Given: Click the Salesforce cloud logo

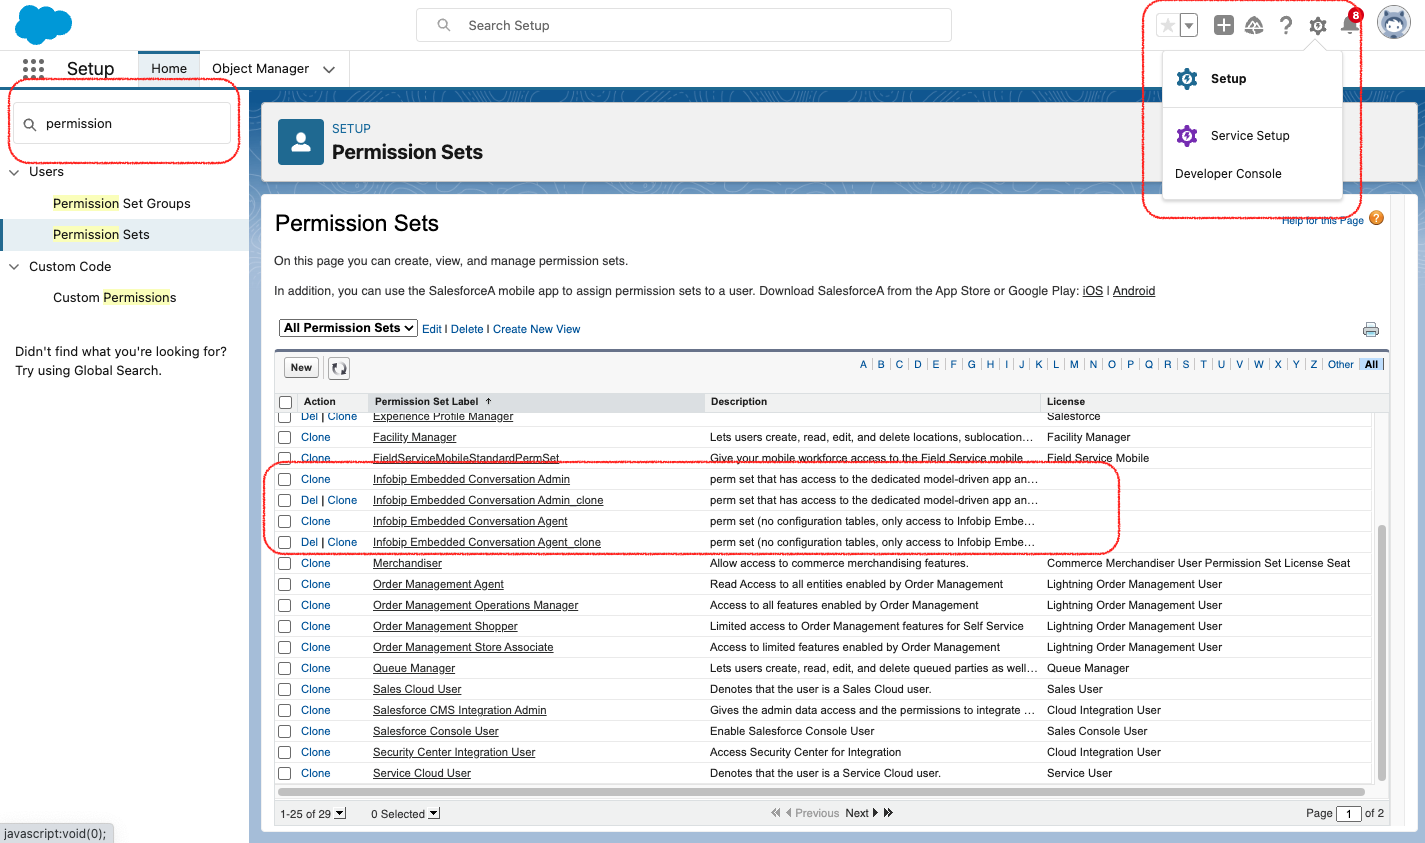Looking at the screenshot, I should tap(43, 25).
